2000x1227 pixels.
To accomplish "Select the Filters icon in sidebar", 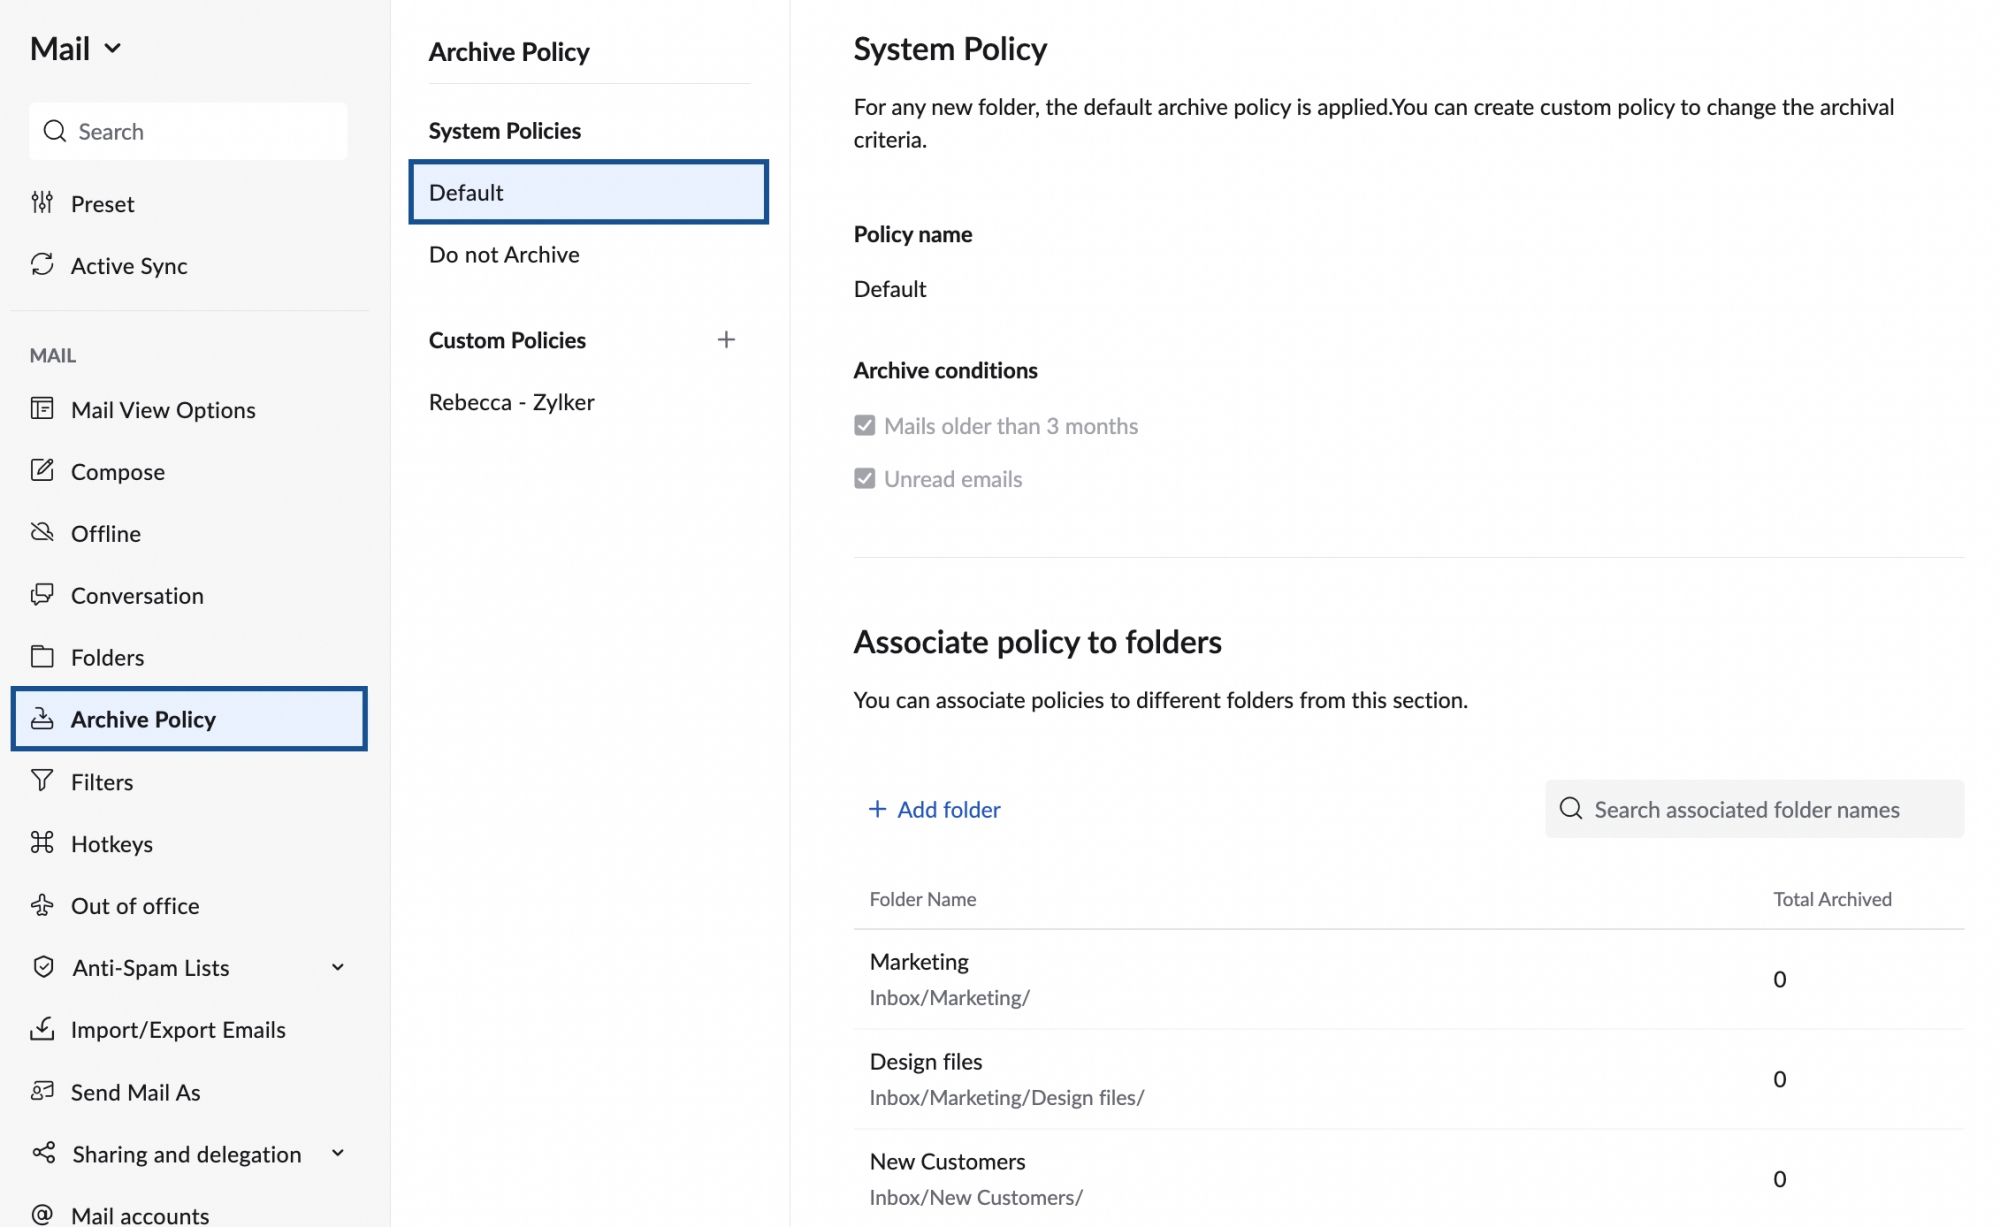I will click(41, 780).
